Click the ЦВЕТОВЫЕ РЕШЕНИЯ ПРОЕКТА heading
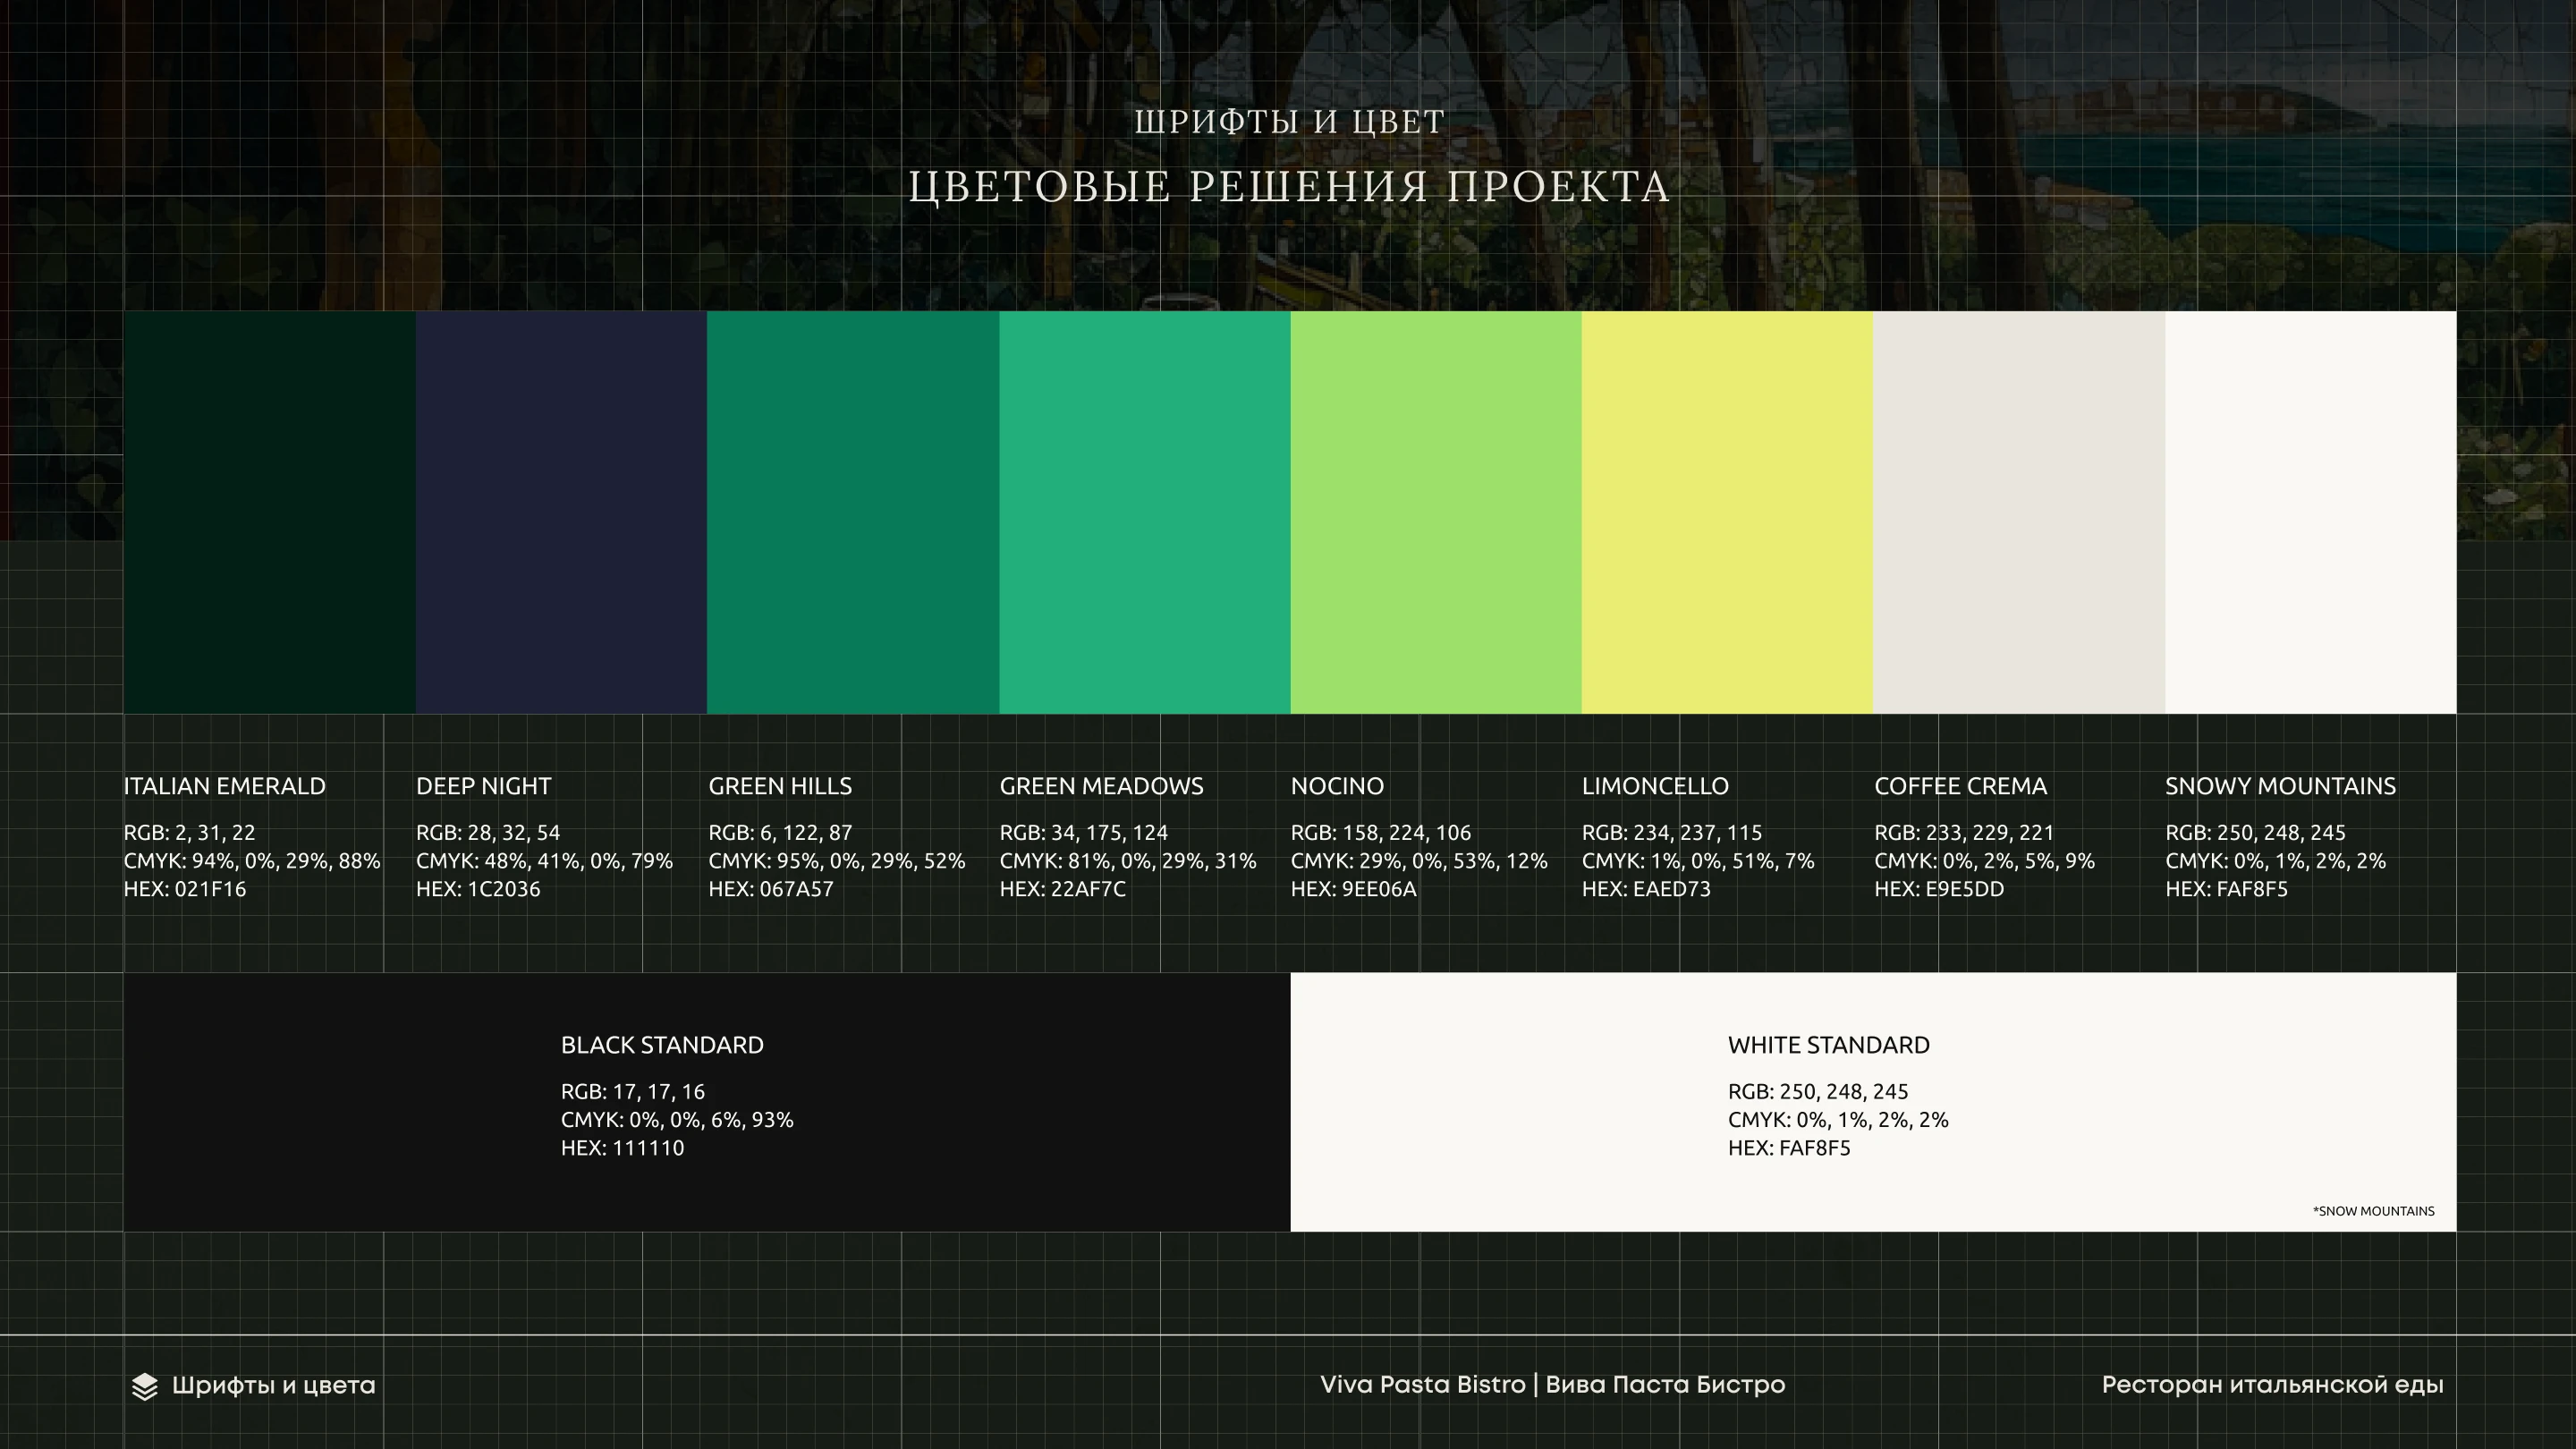 1288,187
